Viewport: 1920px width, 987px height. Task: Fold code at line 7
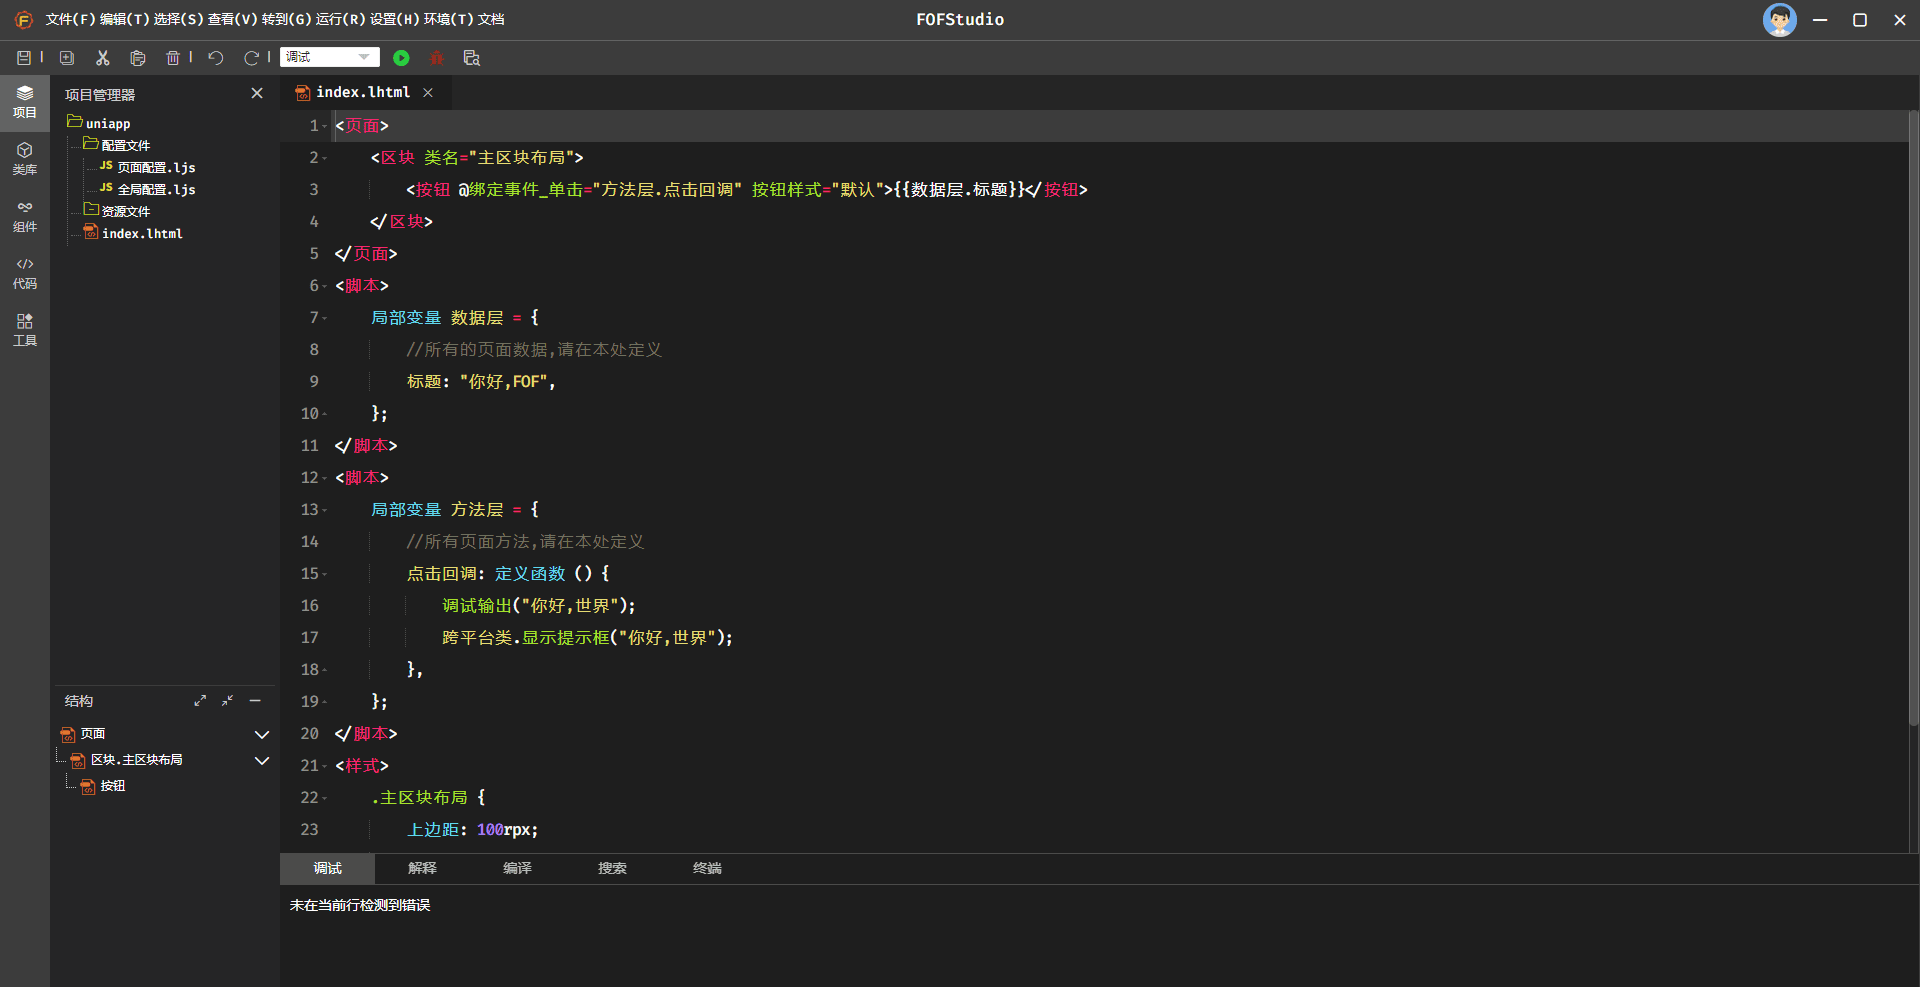[325, 318]
